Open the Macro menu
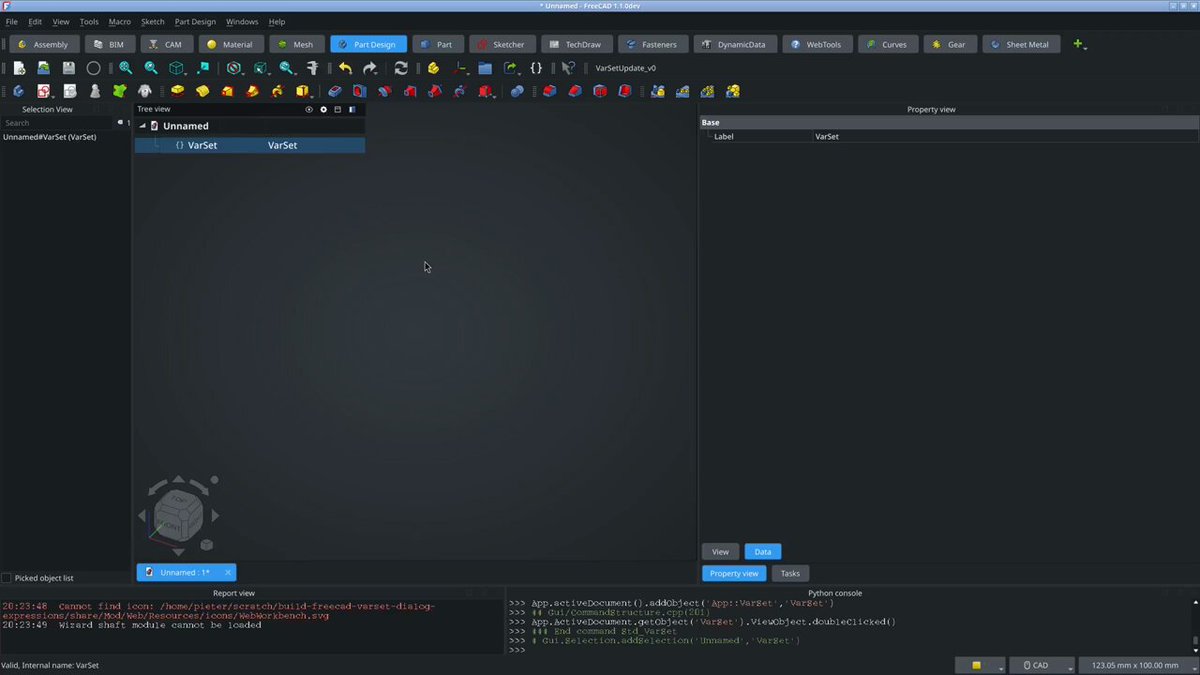The image size is (1200, 675). 119,21
